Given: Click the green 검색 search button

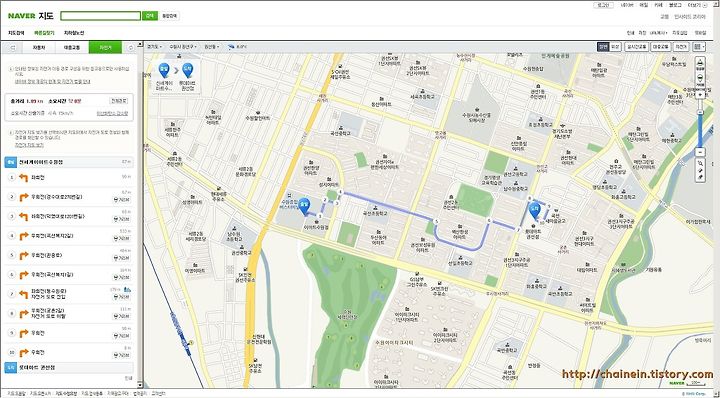Looking at the screenshot, I should point(150,16).
